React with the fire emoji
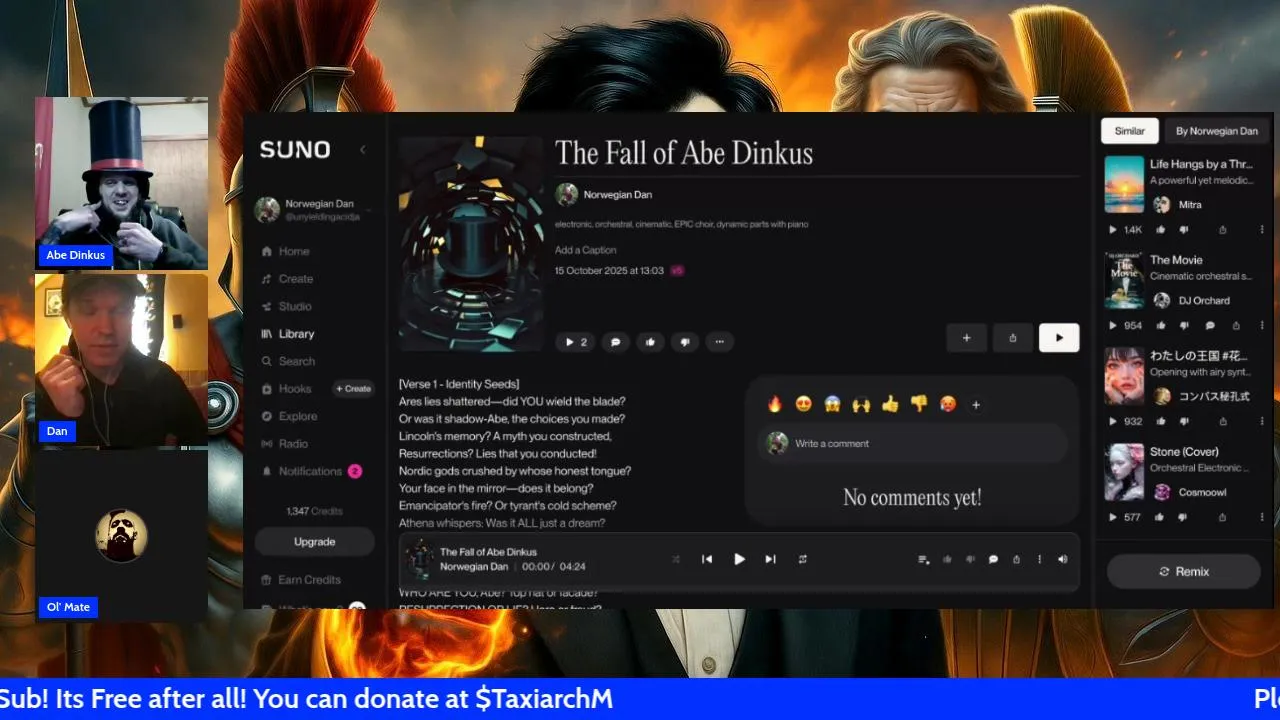The width and height of the screenshot is (1280, 720). [774, 404]
